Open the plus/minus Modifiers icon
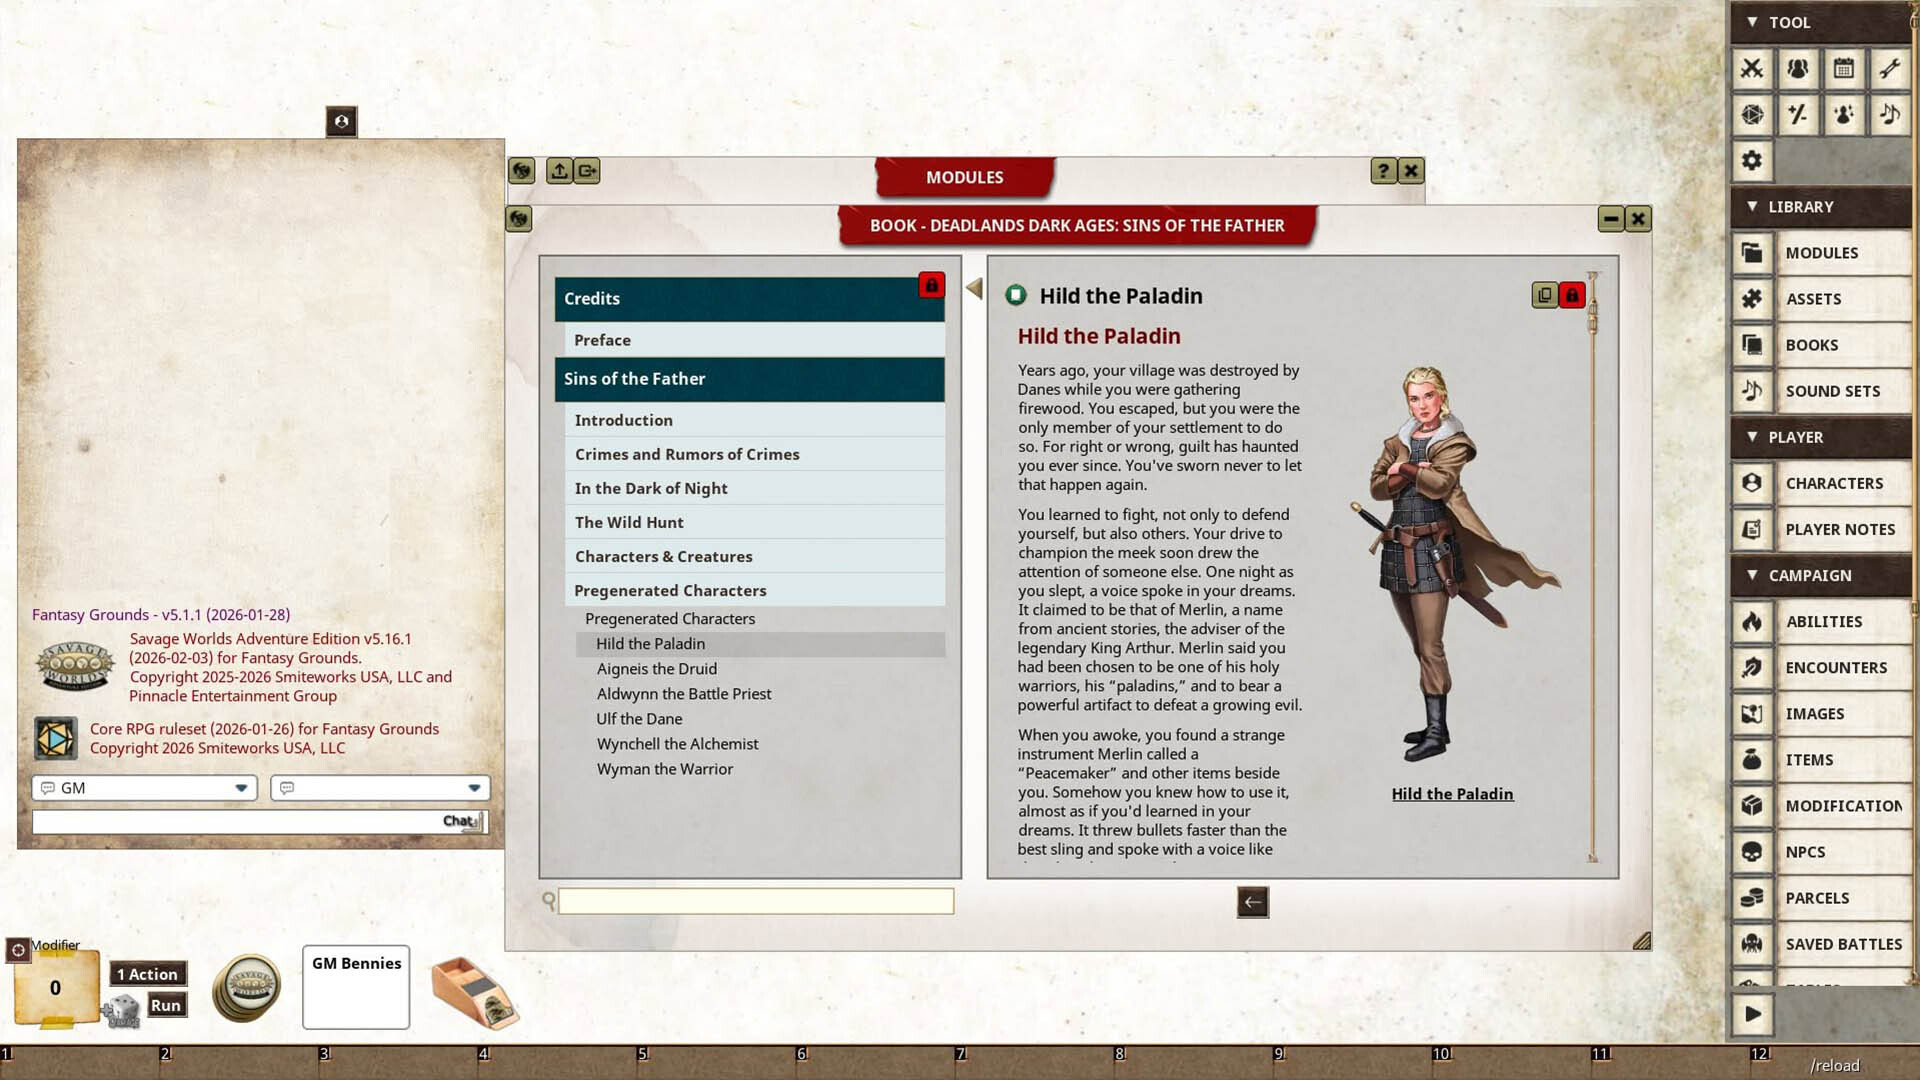The width and height of the screenshot is (1920, 1080). pos(1798,114)
